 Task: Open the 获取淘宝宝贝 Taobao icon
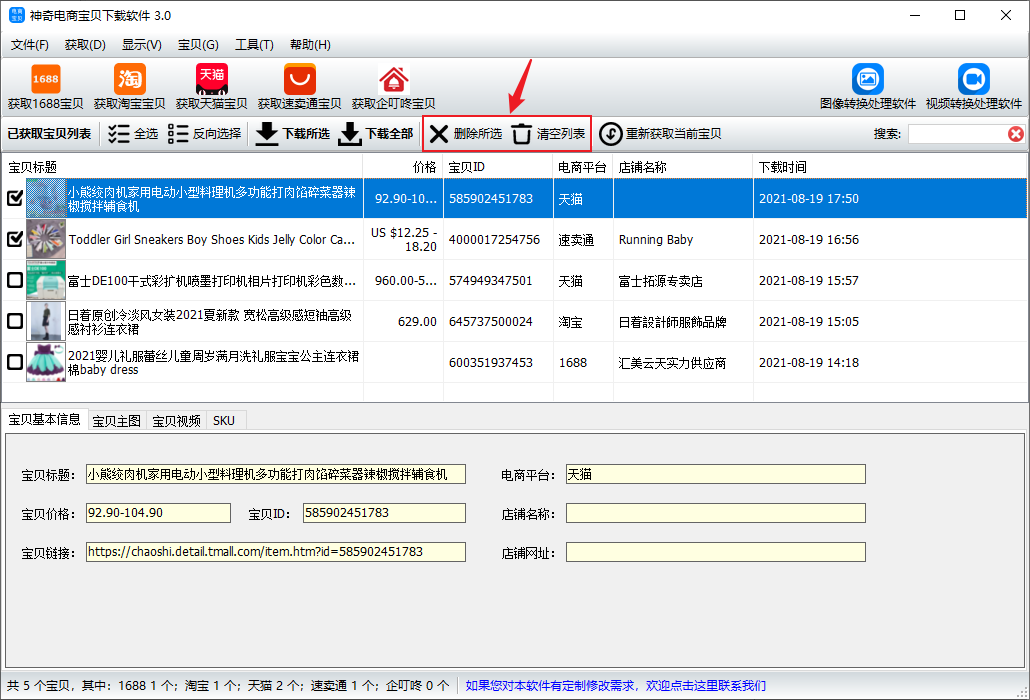pos(129,79)
